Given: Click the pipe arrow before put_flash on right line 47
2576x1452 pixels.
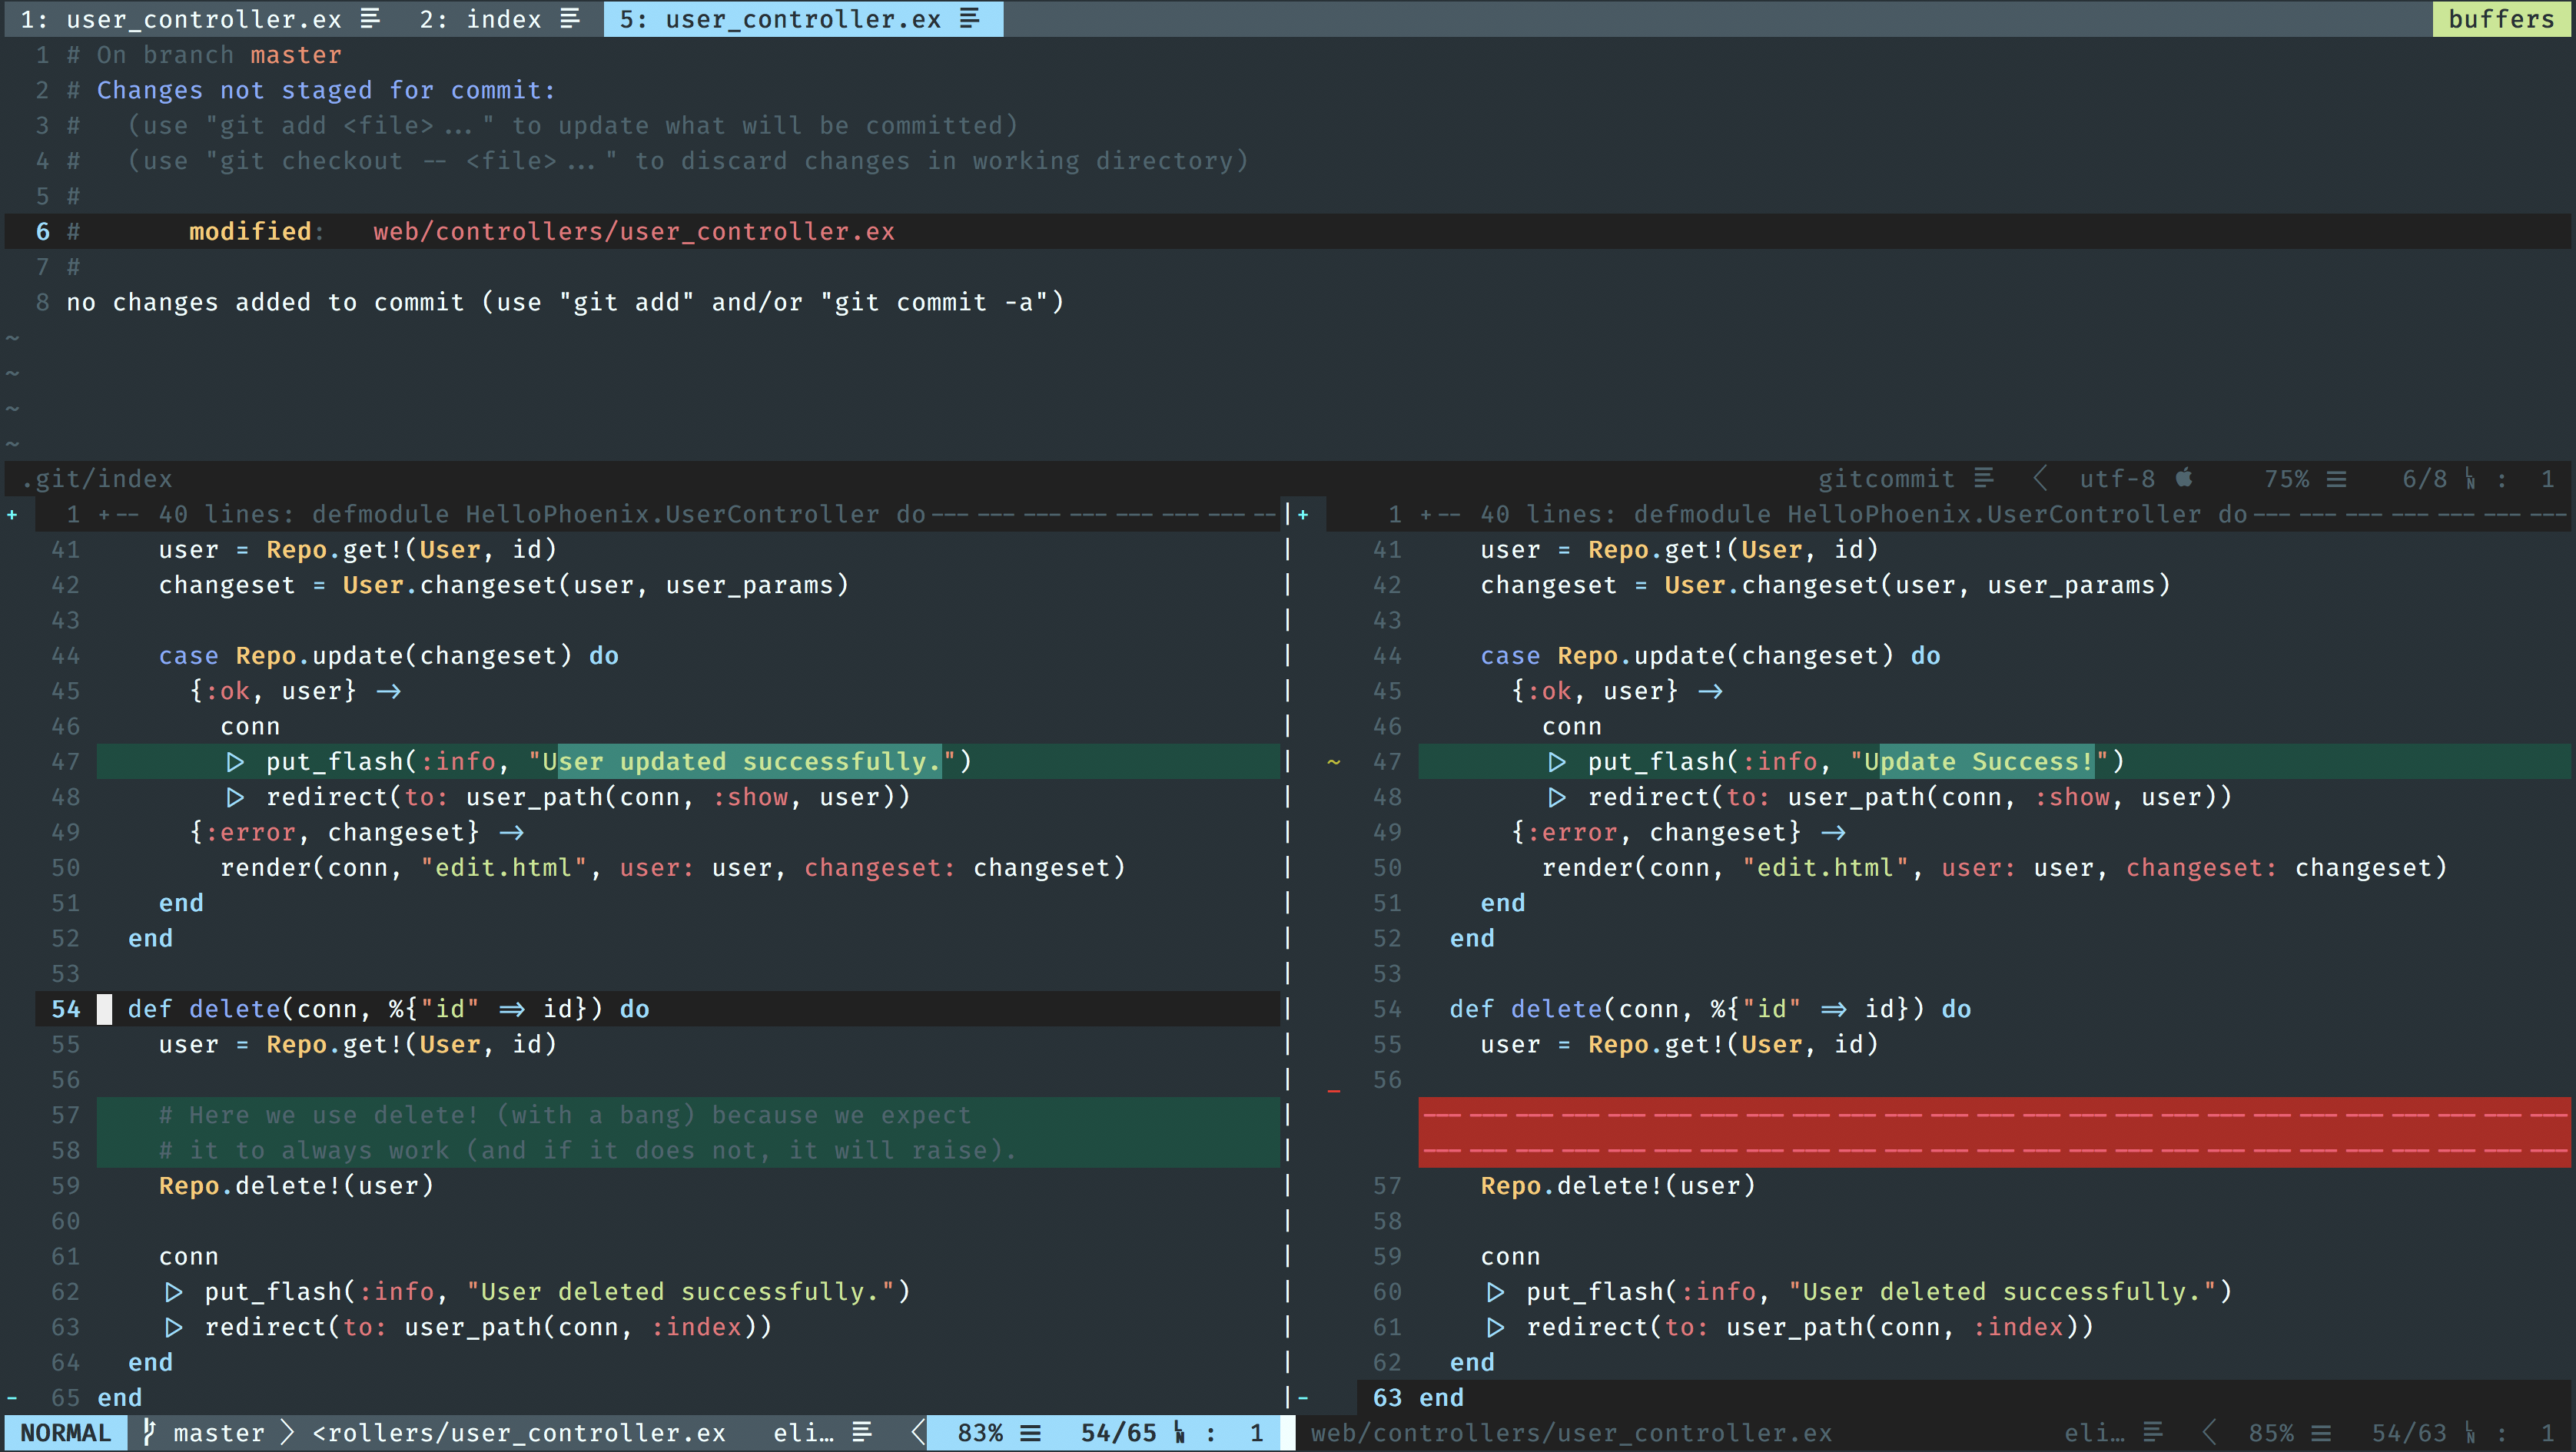Looking at the screenshot, I should [1557, 762].
